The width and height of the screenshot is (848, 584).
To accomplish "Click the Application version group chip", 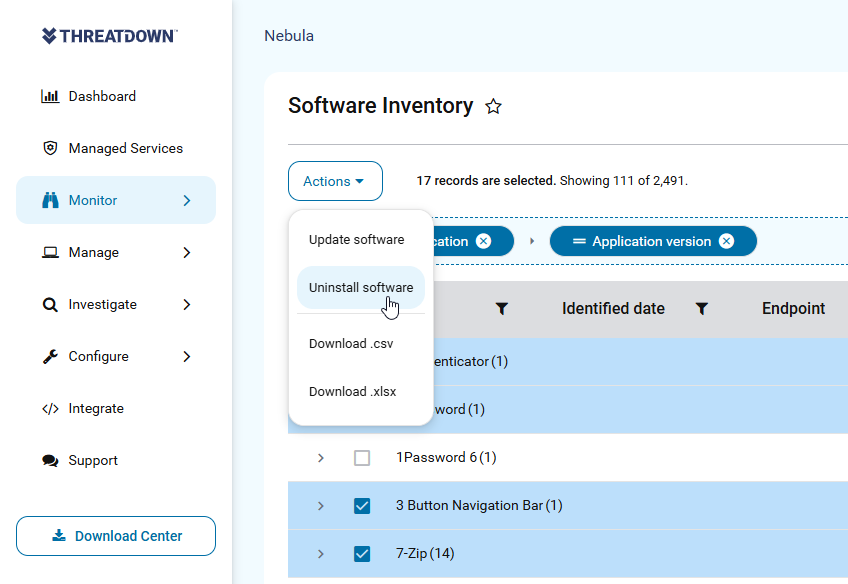I will point(653,241).
